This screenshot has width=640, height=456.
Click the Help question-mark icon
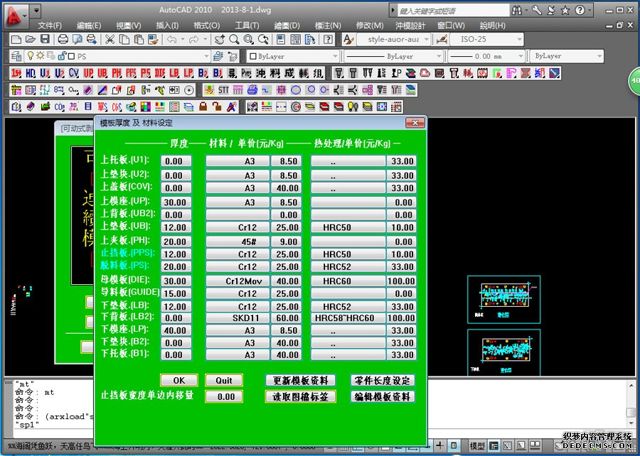point(328,40)
